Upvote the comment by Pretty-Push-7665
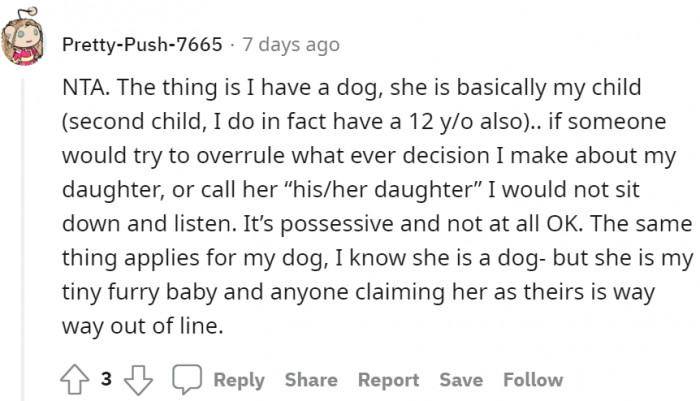The height and width of the screenshot is (401, 700). coord(75,380)
